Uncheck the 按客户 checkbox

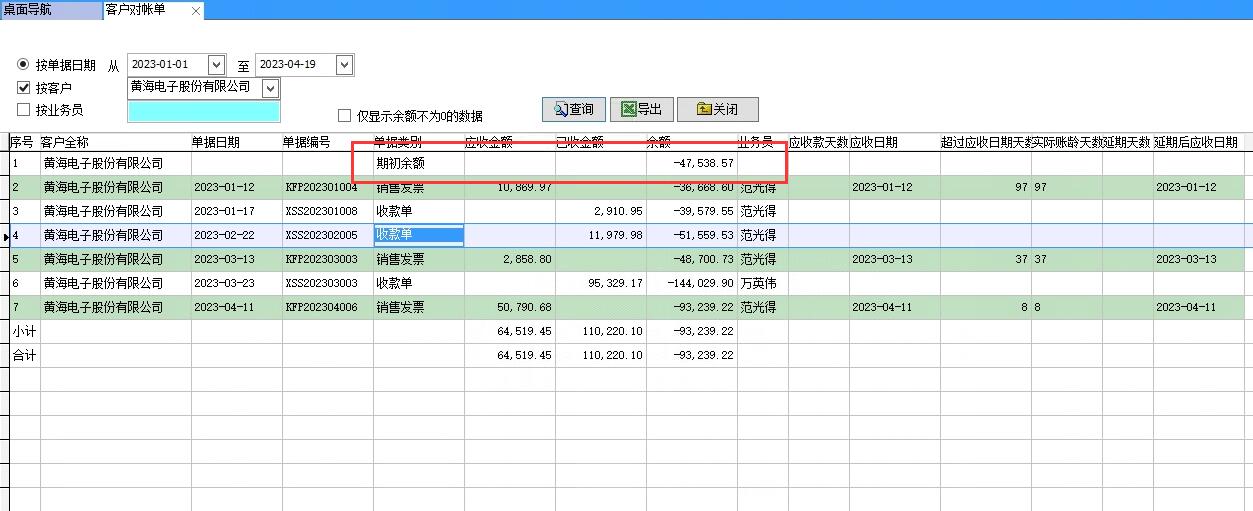[24, 88]
